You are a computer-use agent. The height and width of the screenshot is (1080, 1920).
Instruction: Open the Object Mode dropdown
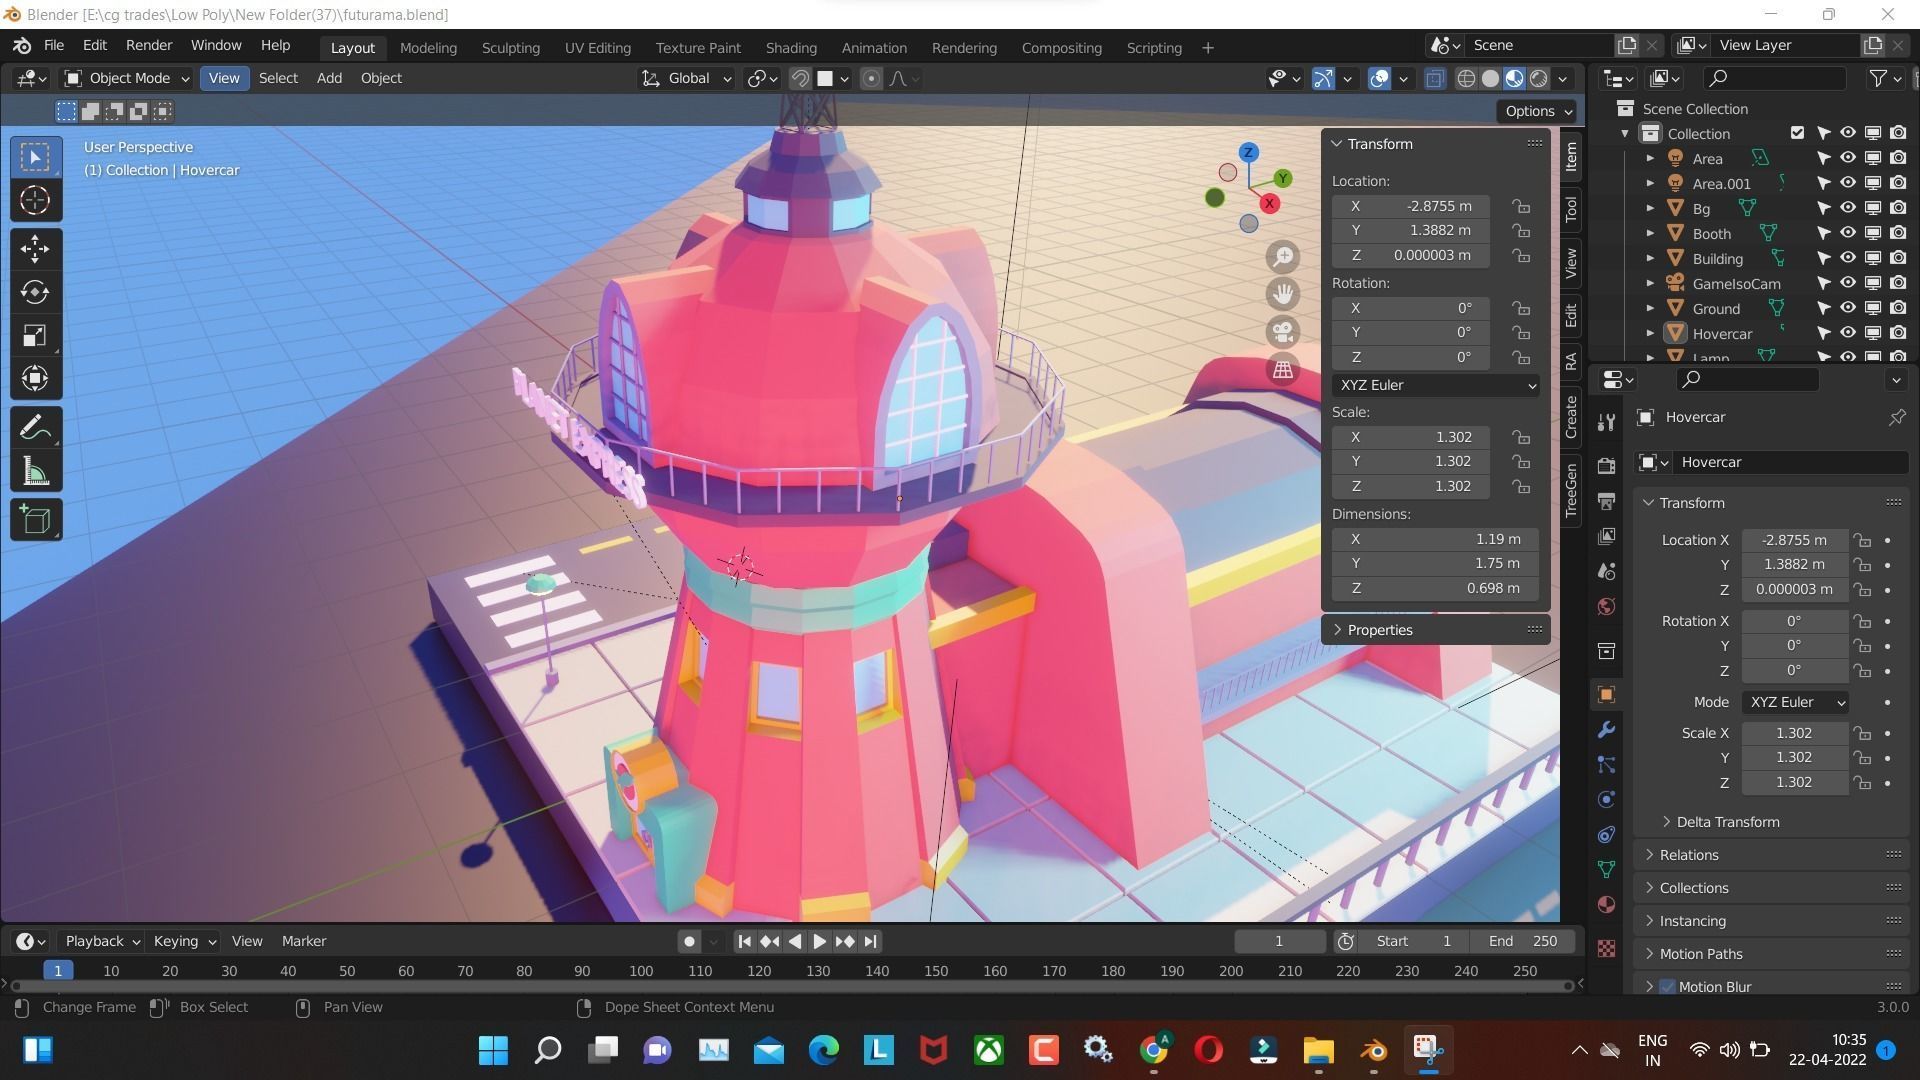tap(127, 78)
